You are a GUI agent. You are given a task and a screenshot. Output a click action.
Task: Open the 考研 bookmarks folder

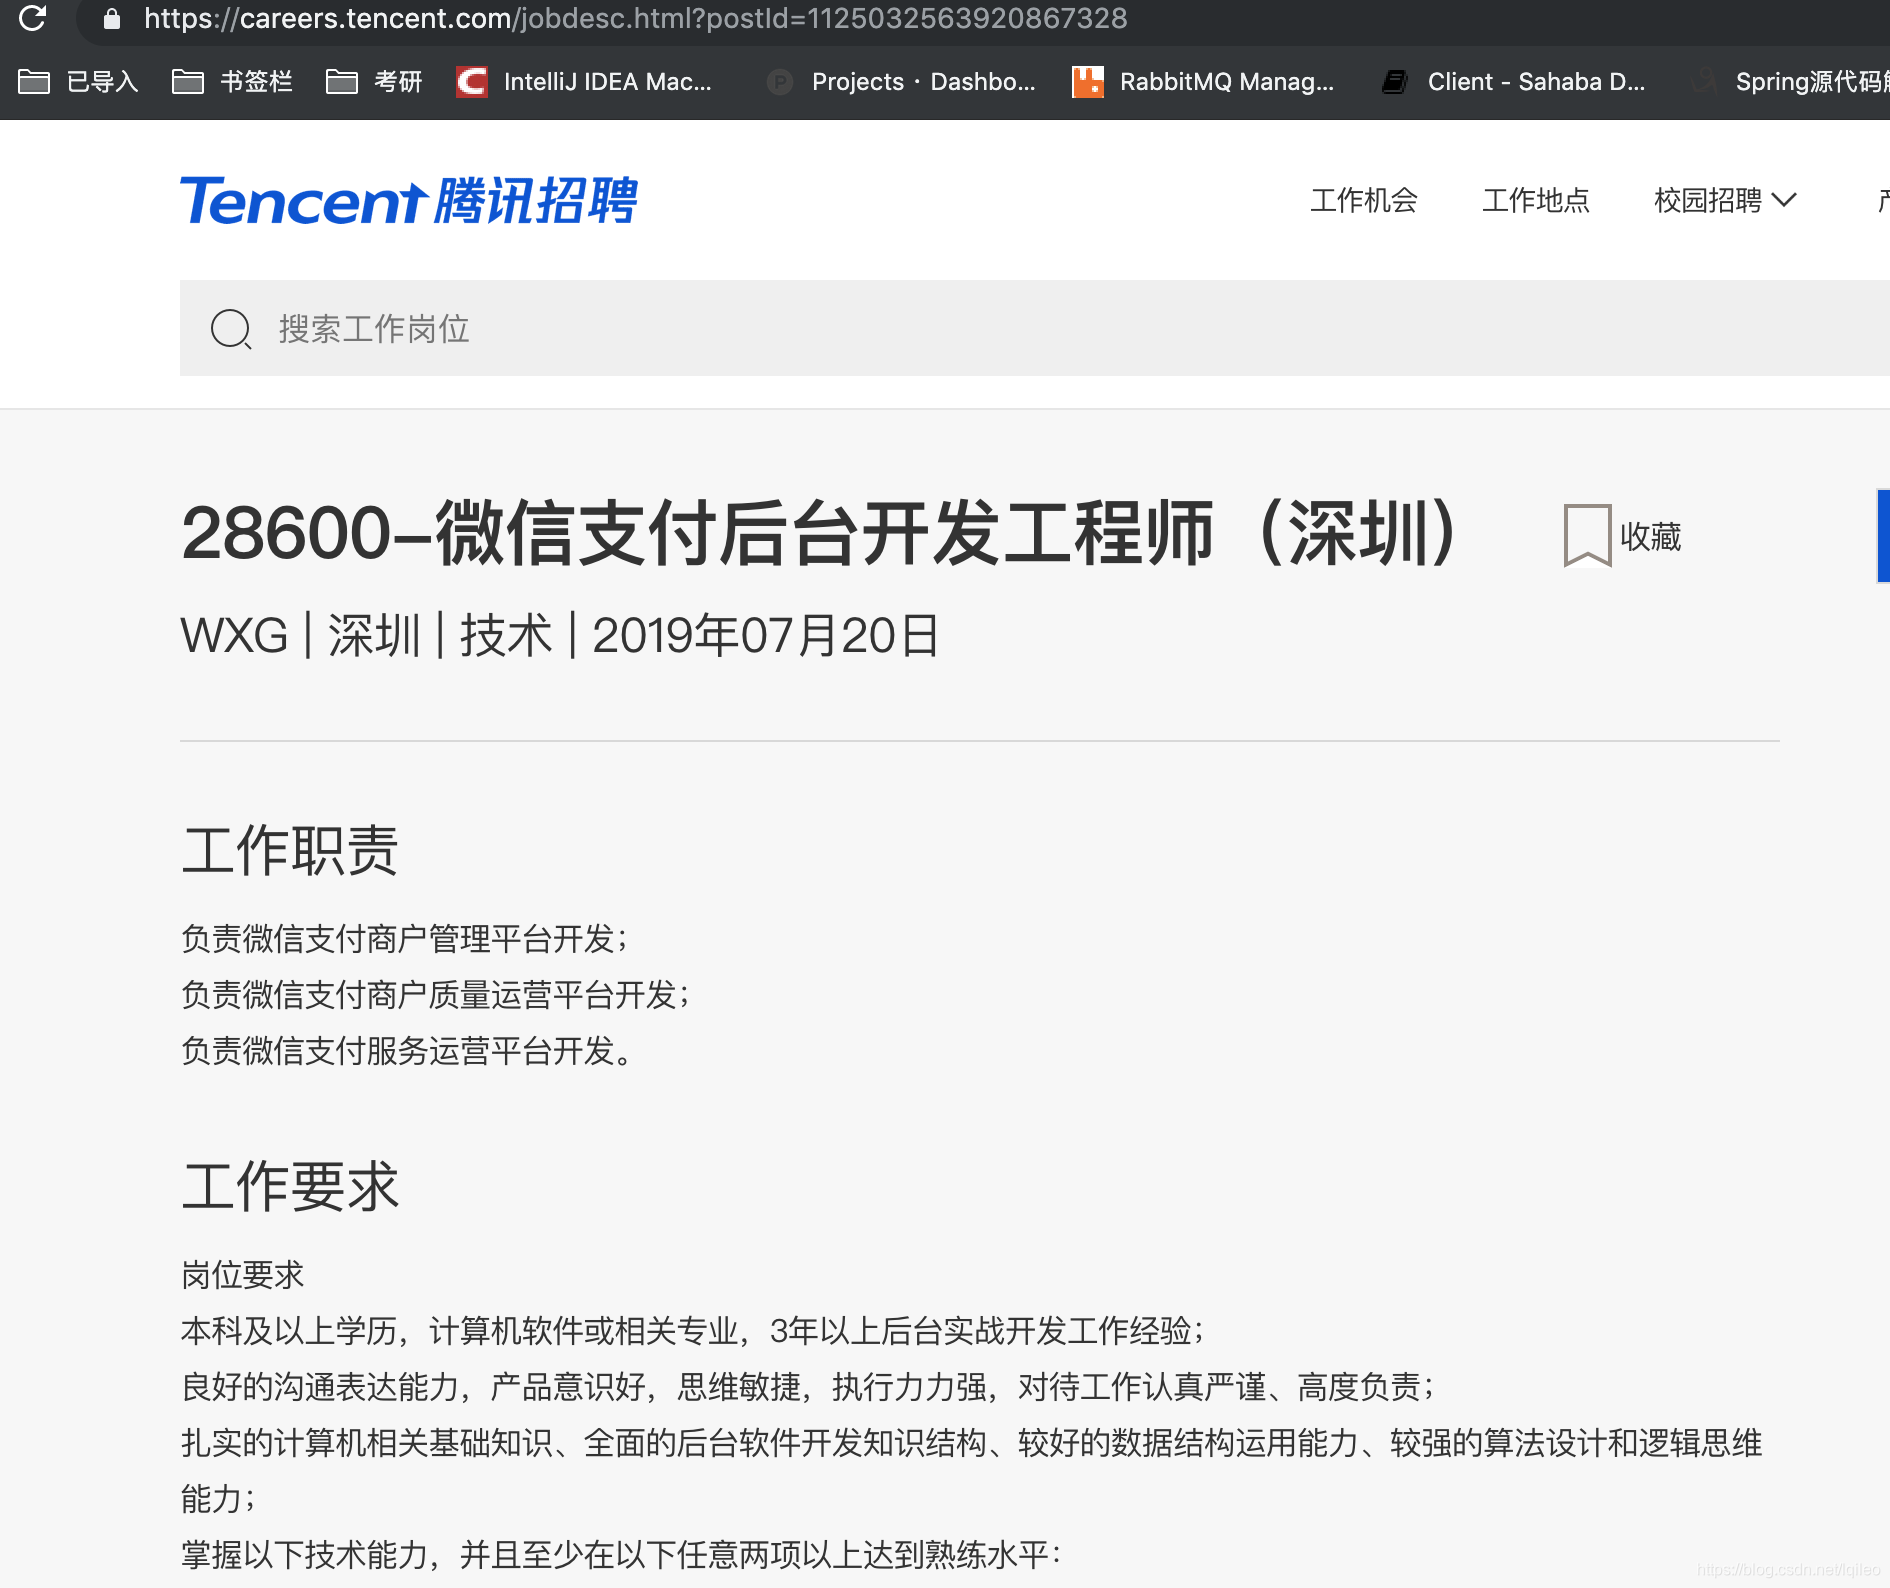coord(374,82)
